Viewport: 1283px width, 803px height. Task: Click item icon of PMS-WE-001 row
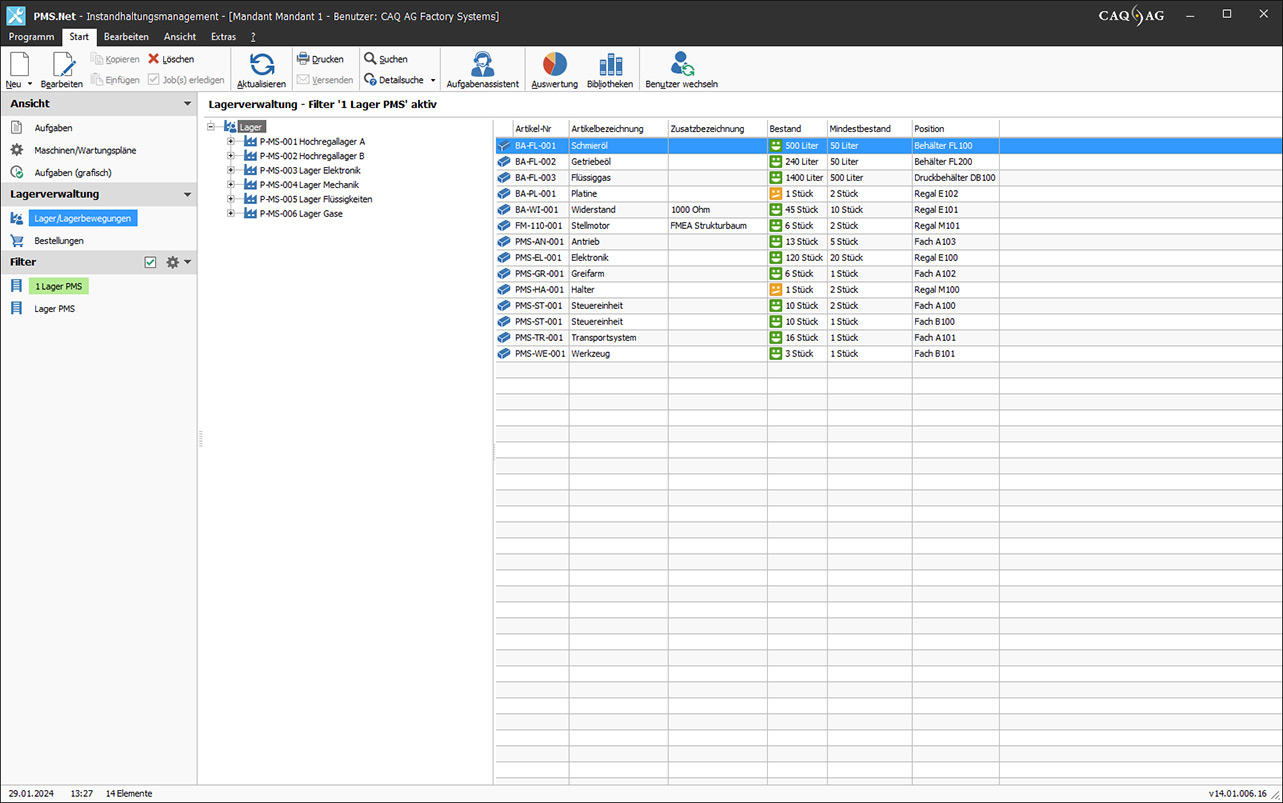click(504, 354)
